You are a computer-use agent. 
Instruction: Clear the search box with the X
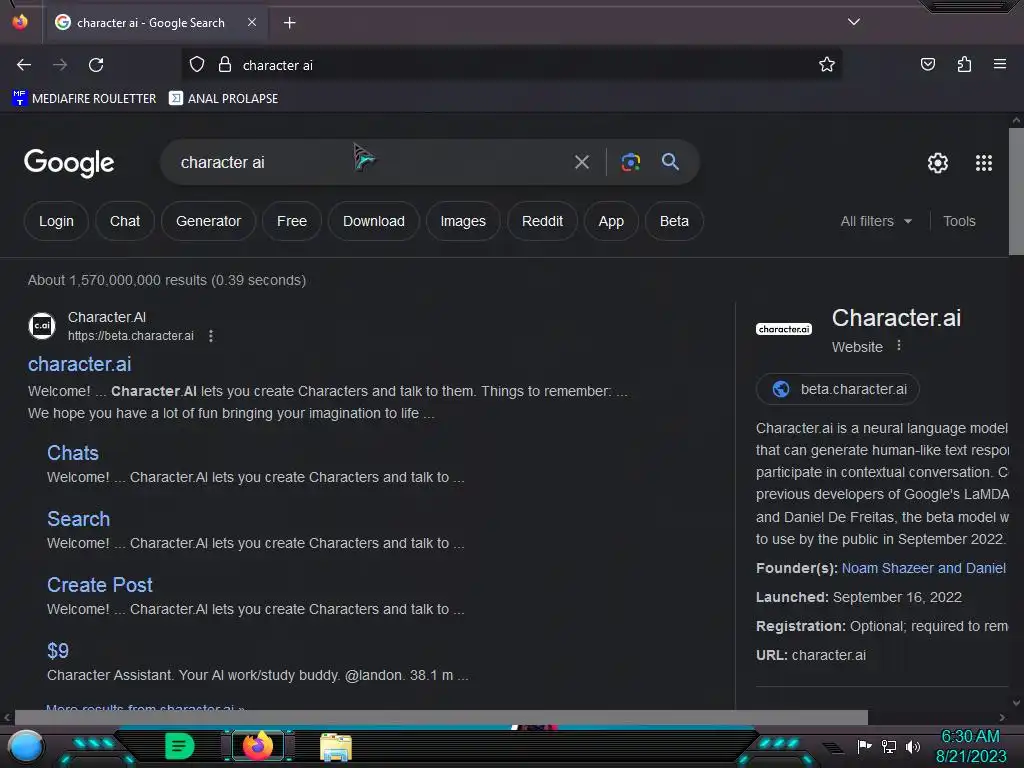coord(581,162)
